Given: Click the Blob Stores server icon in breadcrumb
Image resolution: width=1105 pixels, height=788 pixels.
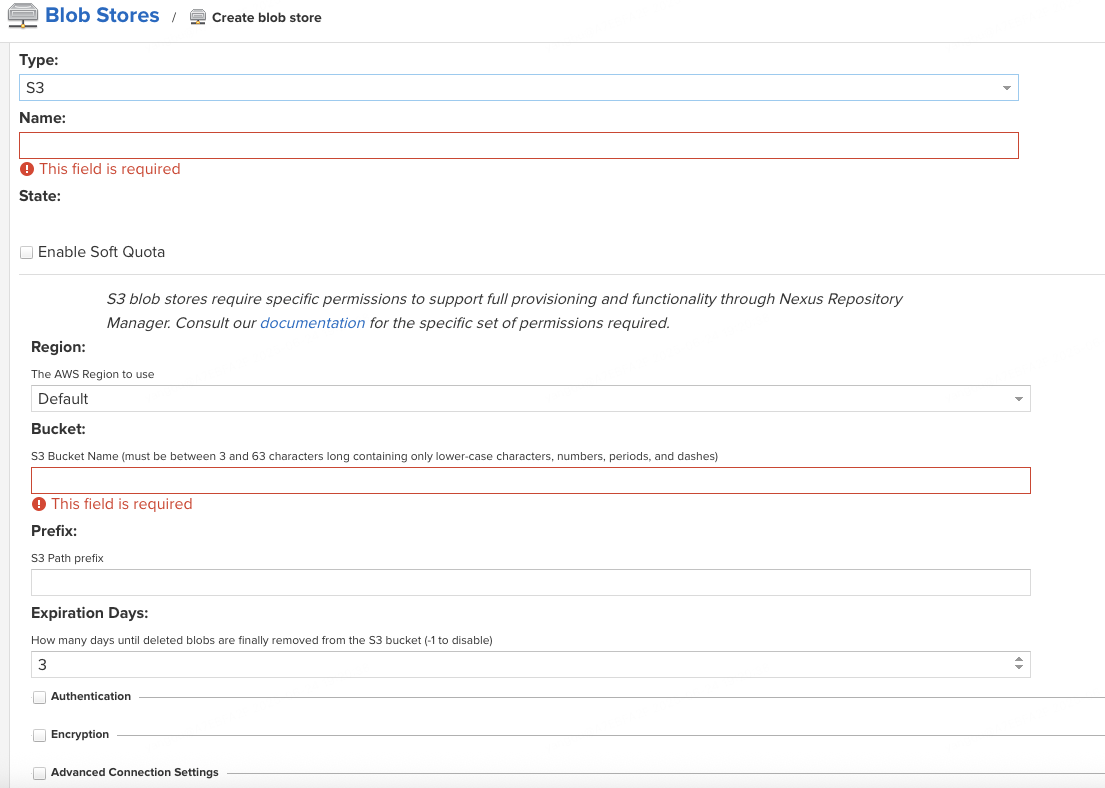Looking at the screenshot, I should pos(22,15).
